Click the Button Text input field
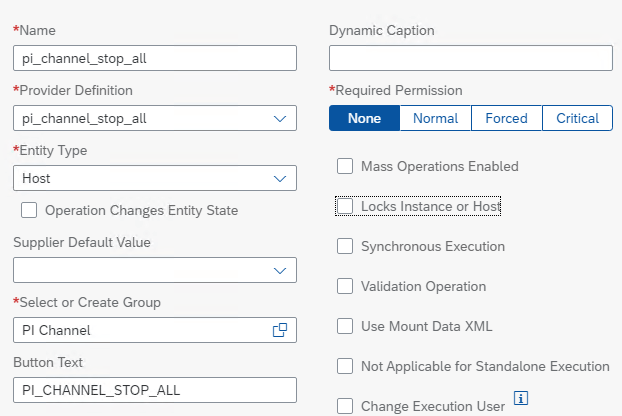This screenshot has height=416, width=622. [x=155, y=390]
